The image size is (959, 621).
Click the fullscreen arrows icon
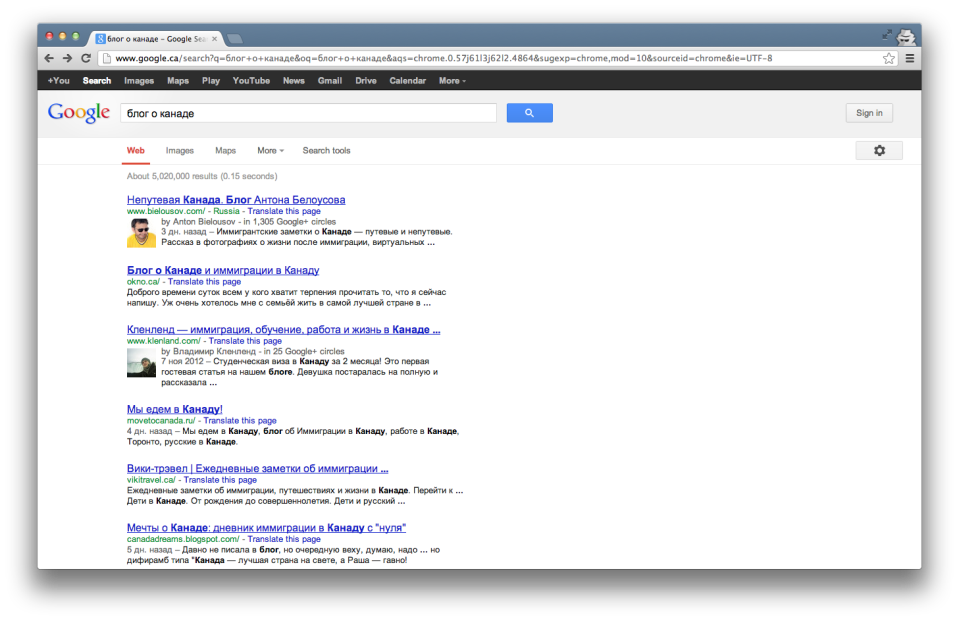pyautogui.click(x=887, y=35)
